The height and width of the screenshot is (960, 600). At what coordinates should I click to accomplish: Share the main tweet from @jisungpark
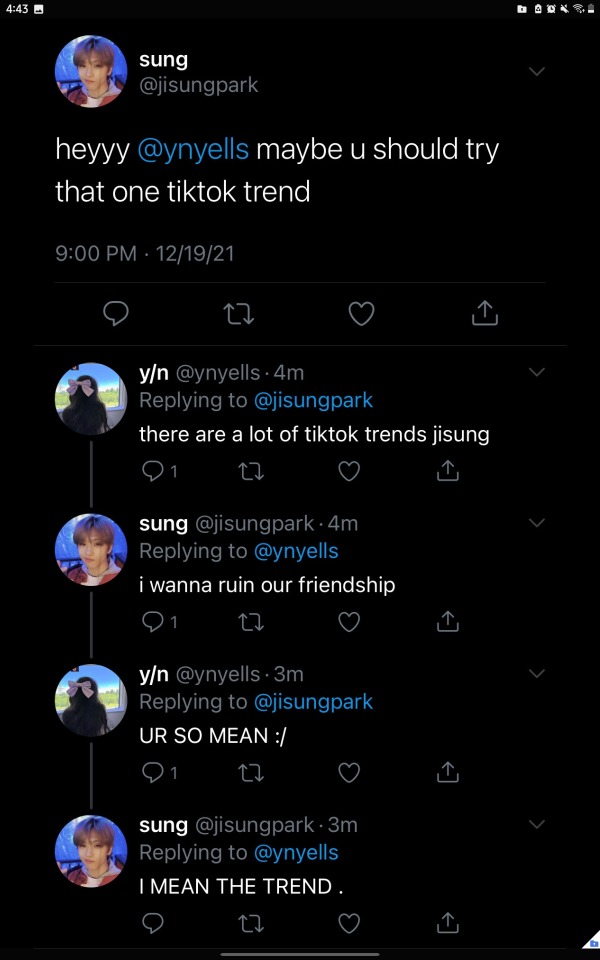click(x=484, y=314)
